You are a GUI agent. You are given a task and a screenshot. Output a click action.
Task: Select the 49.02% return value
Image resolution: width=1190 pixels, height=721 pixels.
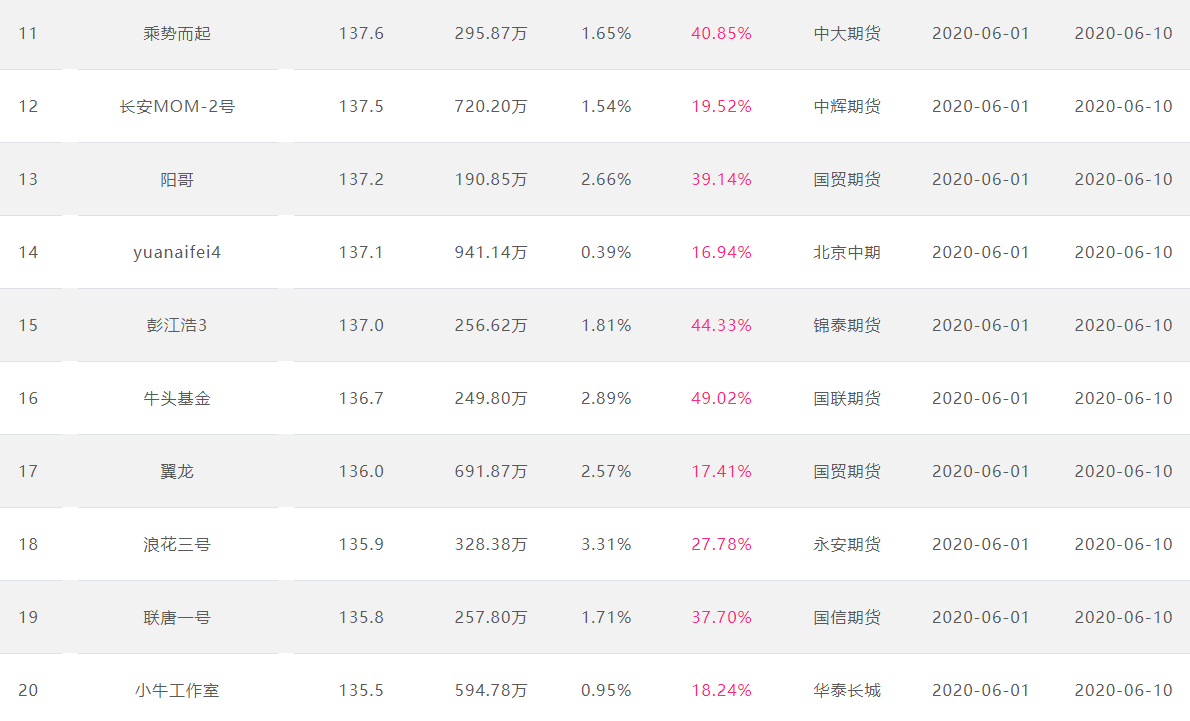click(x=721, y=398)
